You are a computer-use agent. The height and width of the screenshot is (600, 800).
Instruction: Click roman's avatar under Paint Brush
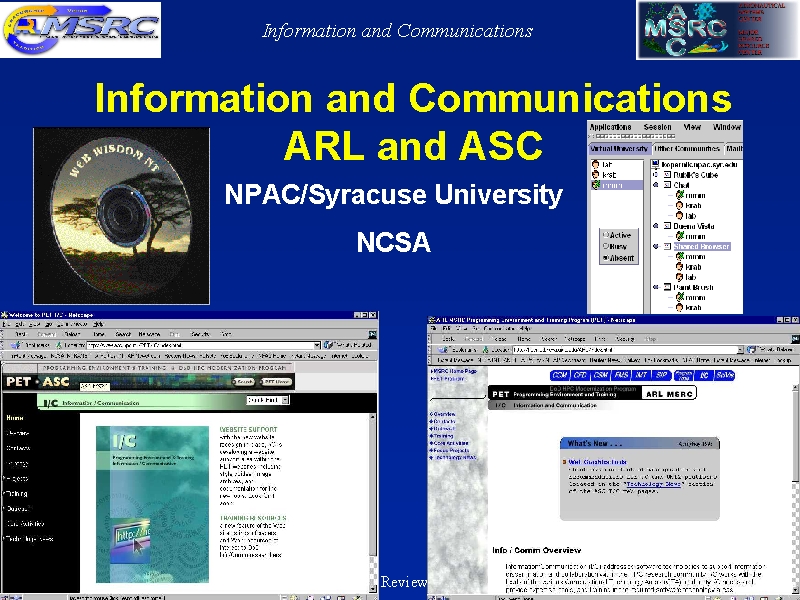(680, 297)
